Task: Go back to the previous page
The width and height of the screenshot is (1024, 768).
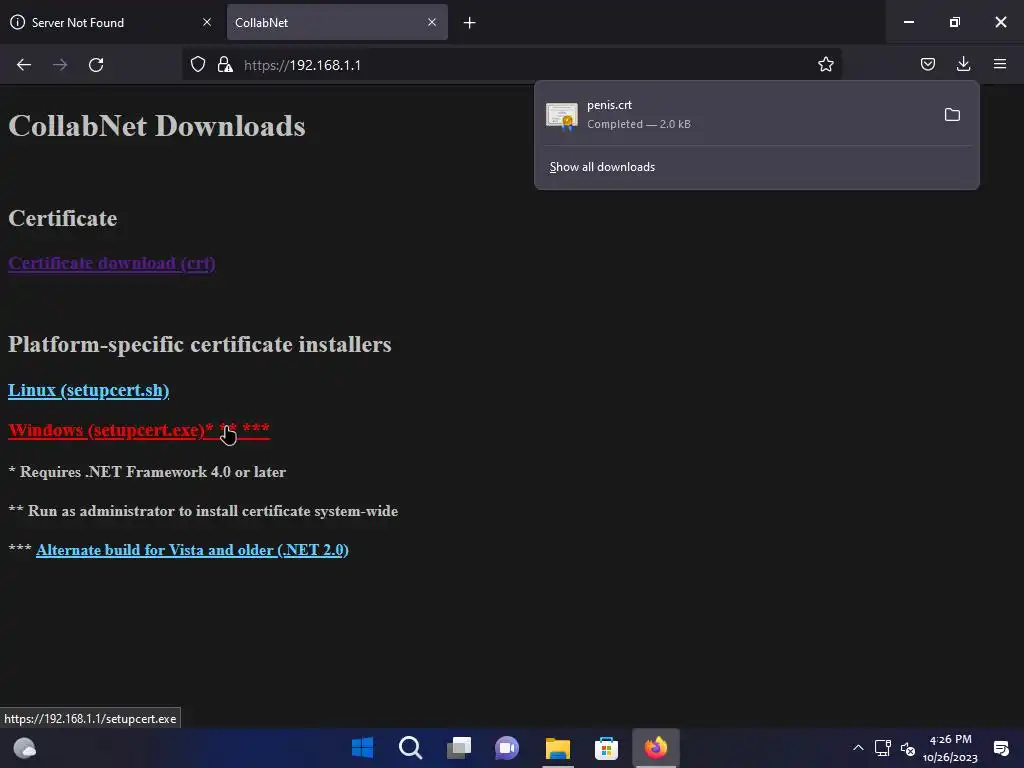Action: click(24, 65)
